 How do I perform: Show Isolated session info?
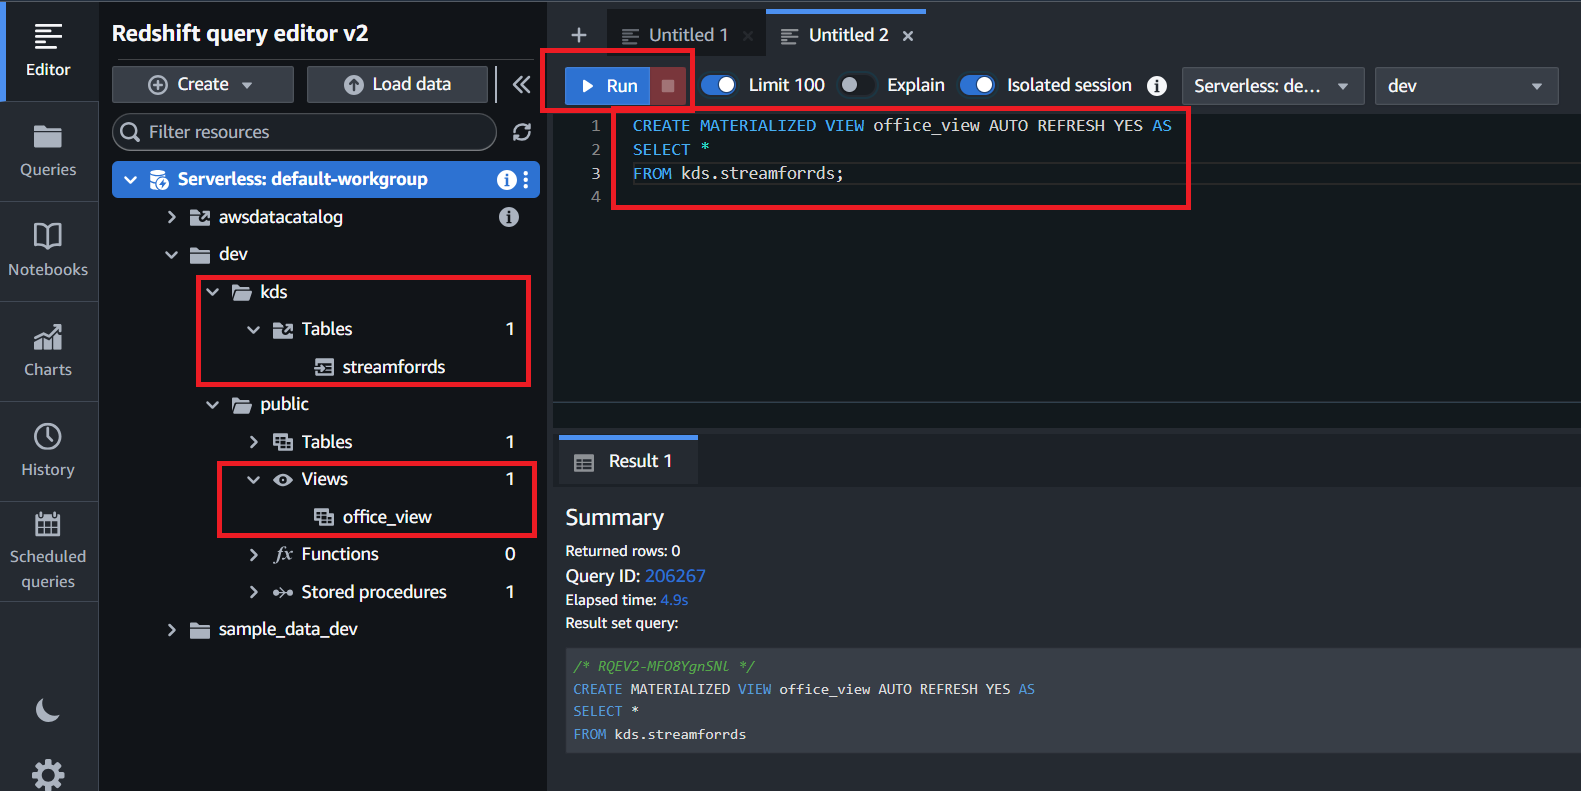[1157, 86]
